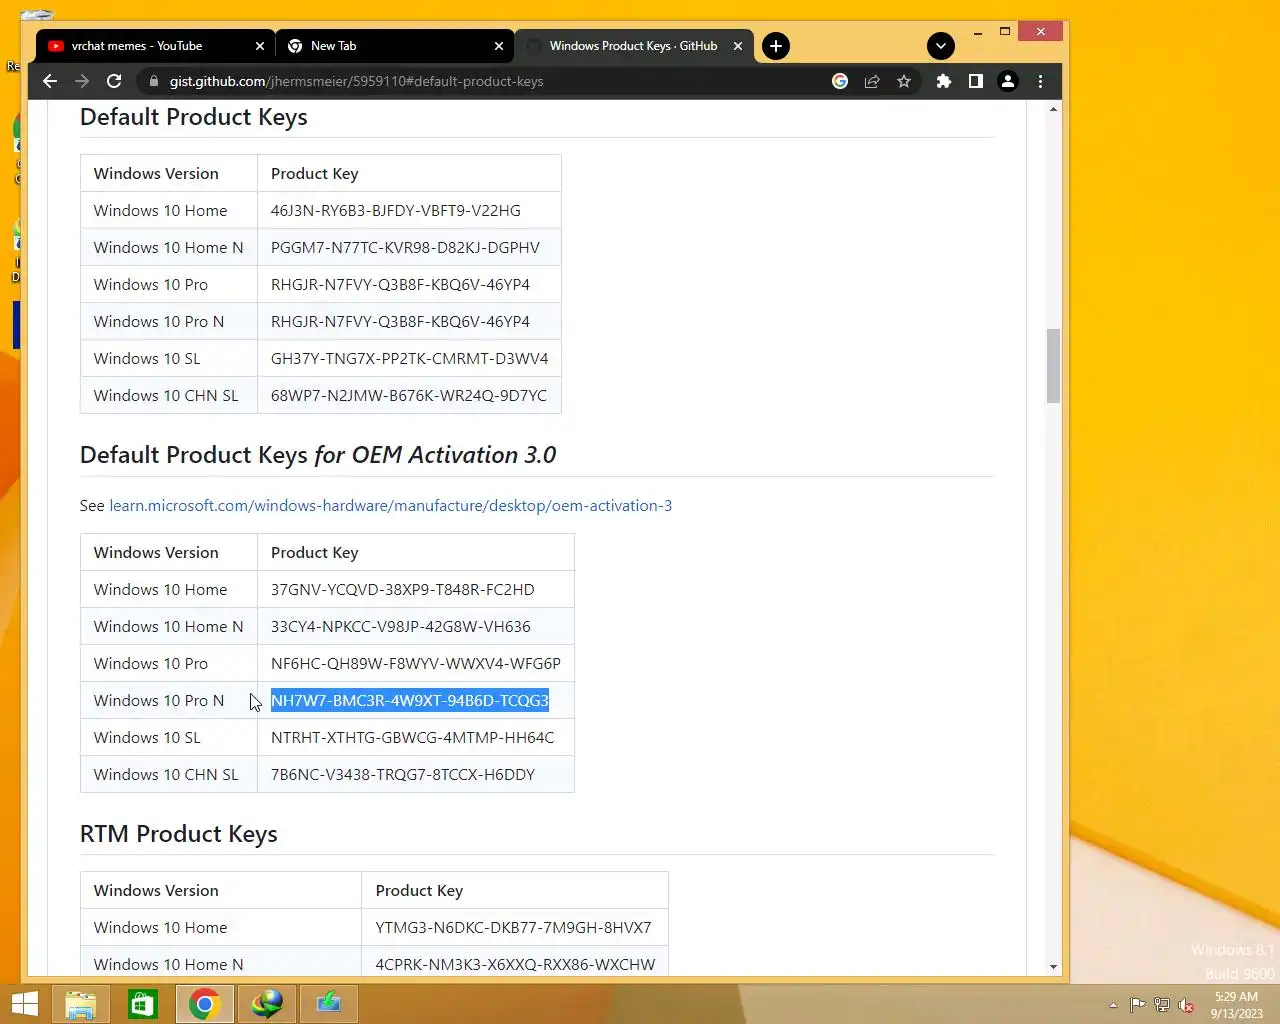Click the Chrome taskbar icon

click(205, 1004)
